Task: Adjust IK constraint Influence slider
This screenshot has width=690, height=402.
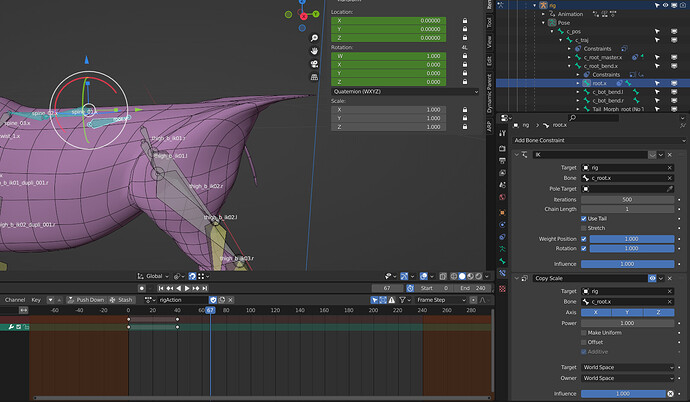Action: pyautogui.click(x=628, y=264)
